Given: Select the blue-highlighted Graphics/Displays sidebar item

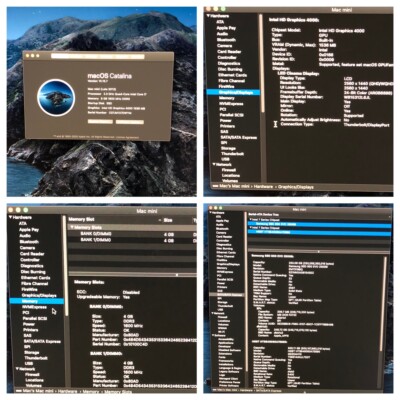Looking at the screenshot, I should coord(233,92).
